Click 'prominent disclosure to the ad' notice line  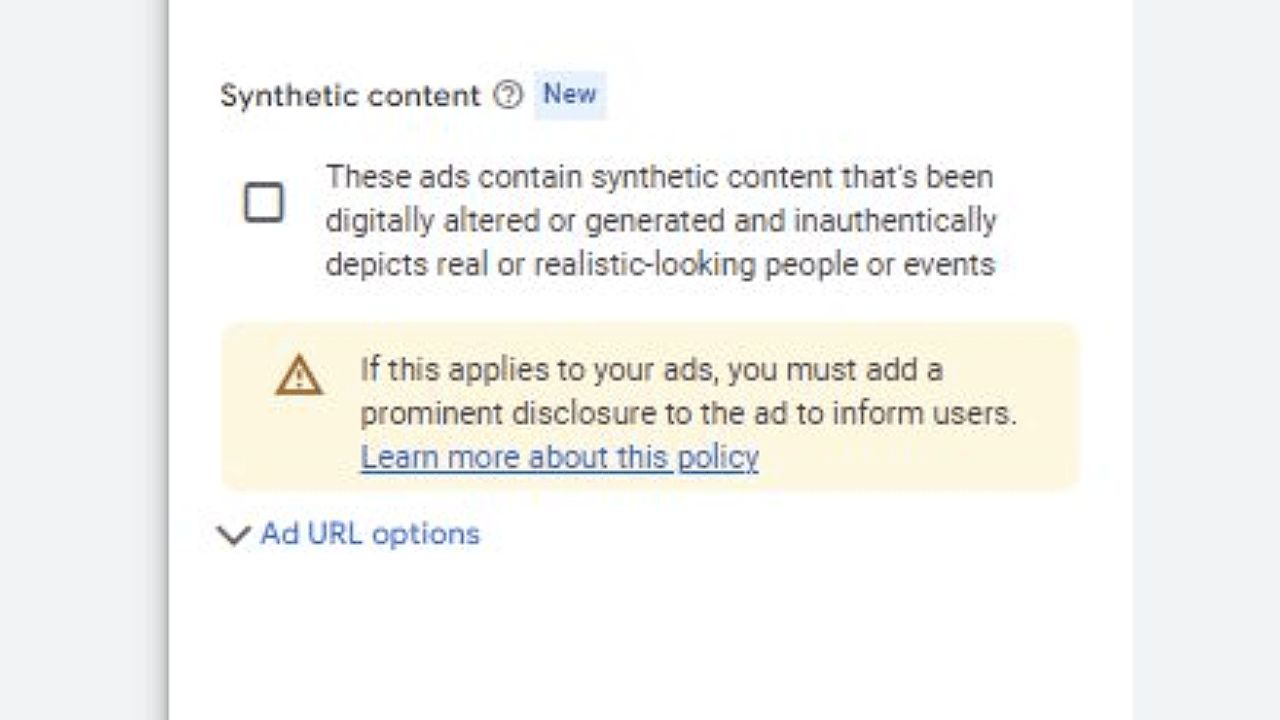click(688, 413)
